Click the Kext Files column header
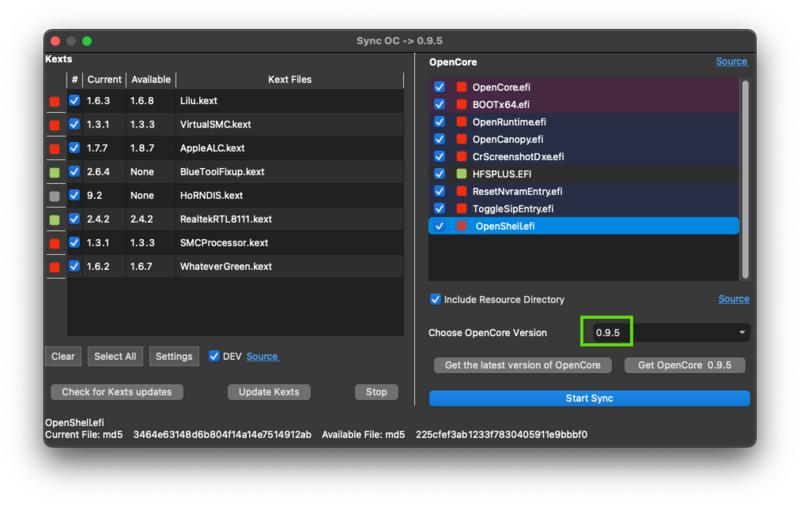The image size is (800, 505). coord(290,80)
